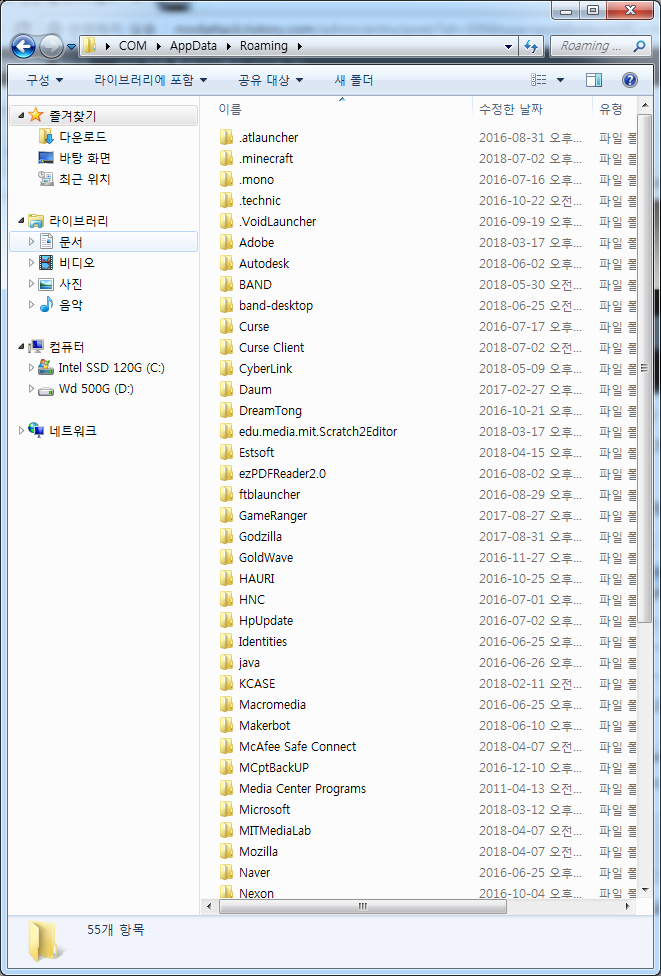Click the change view icon
The width and height of the screenshot is (661, 976).
point(539,80)
